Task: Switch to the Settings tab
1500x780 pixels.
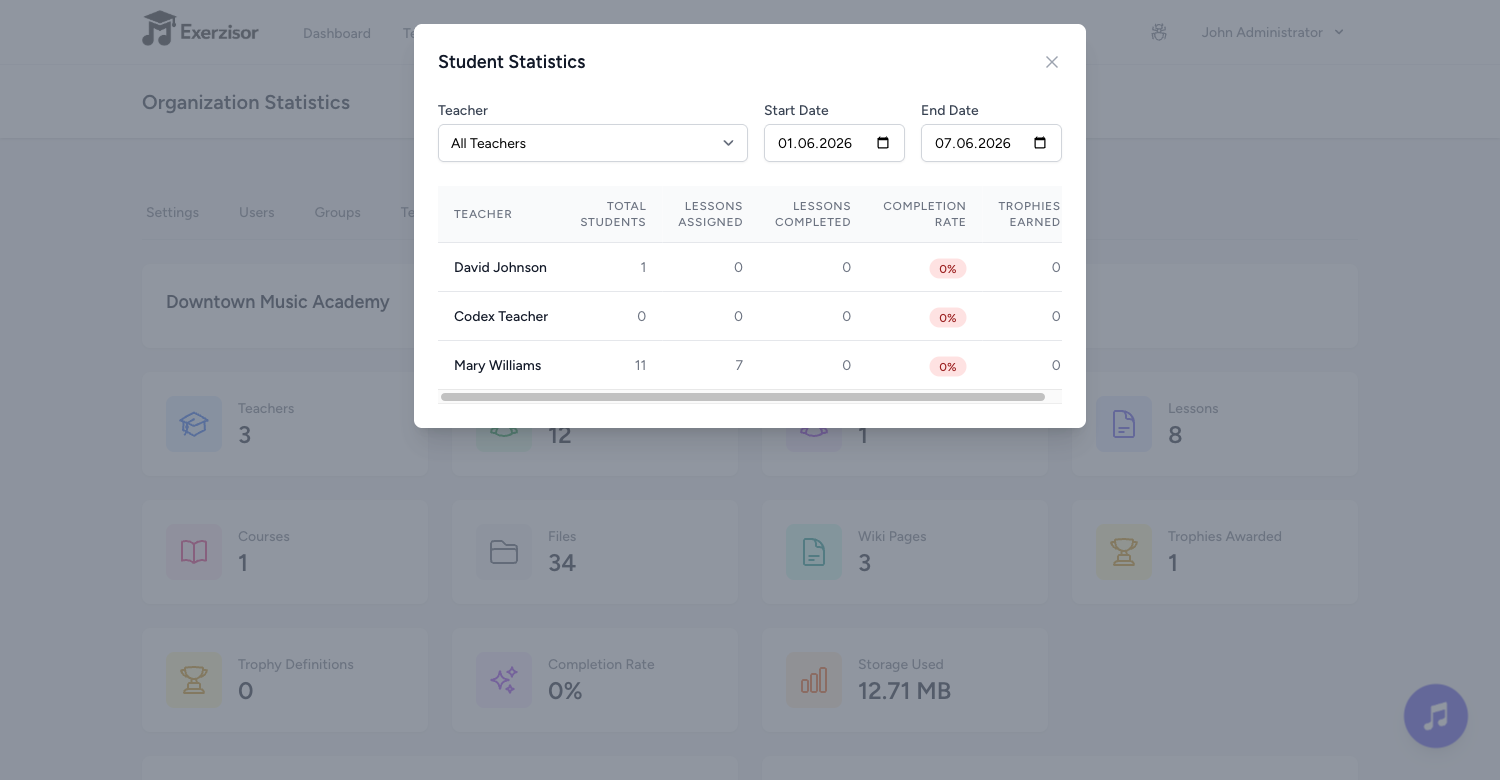Action: pos(172,212)
